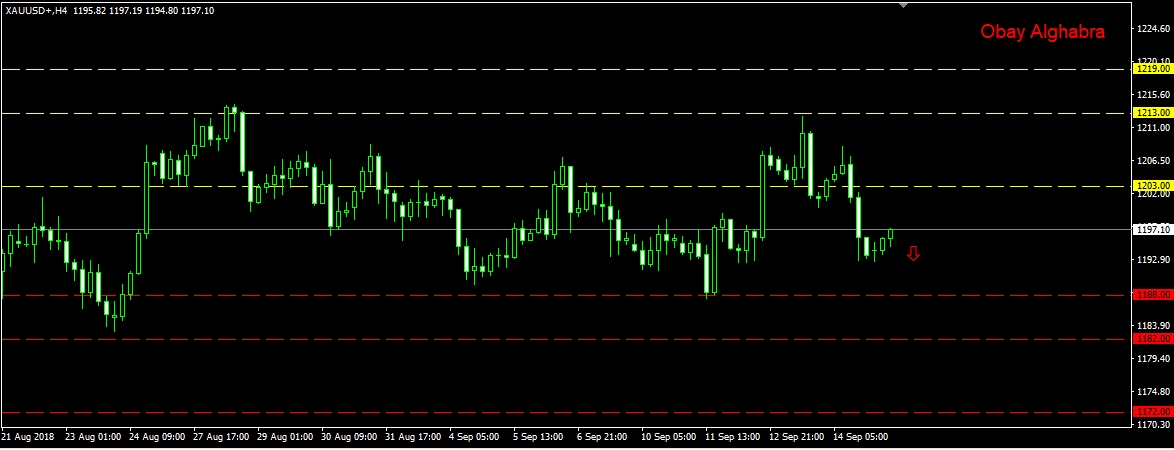Click the 10 Sep 05:00 time label
The height and width of the screenshot is (450, 1174).
669,437
